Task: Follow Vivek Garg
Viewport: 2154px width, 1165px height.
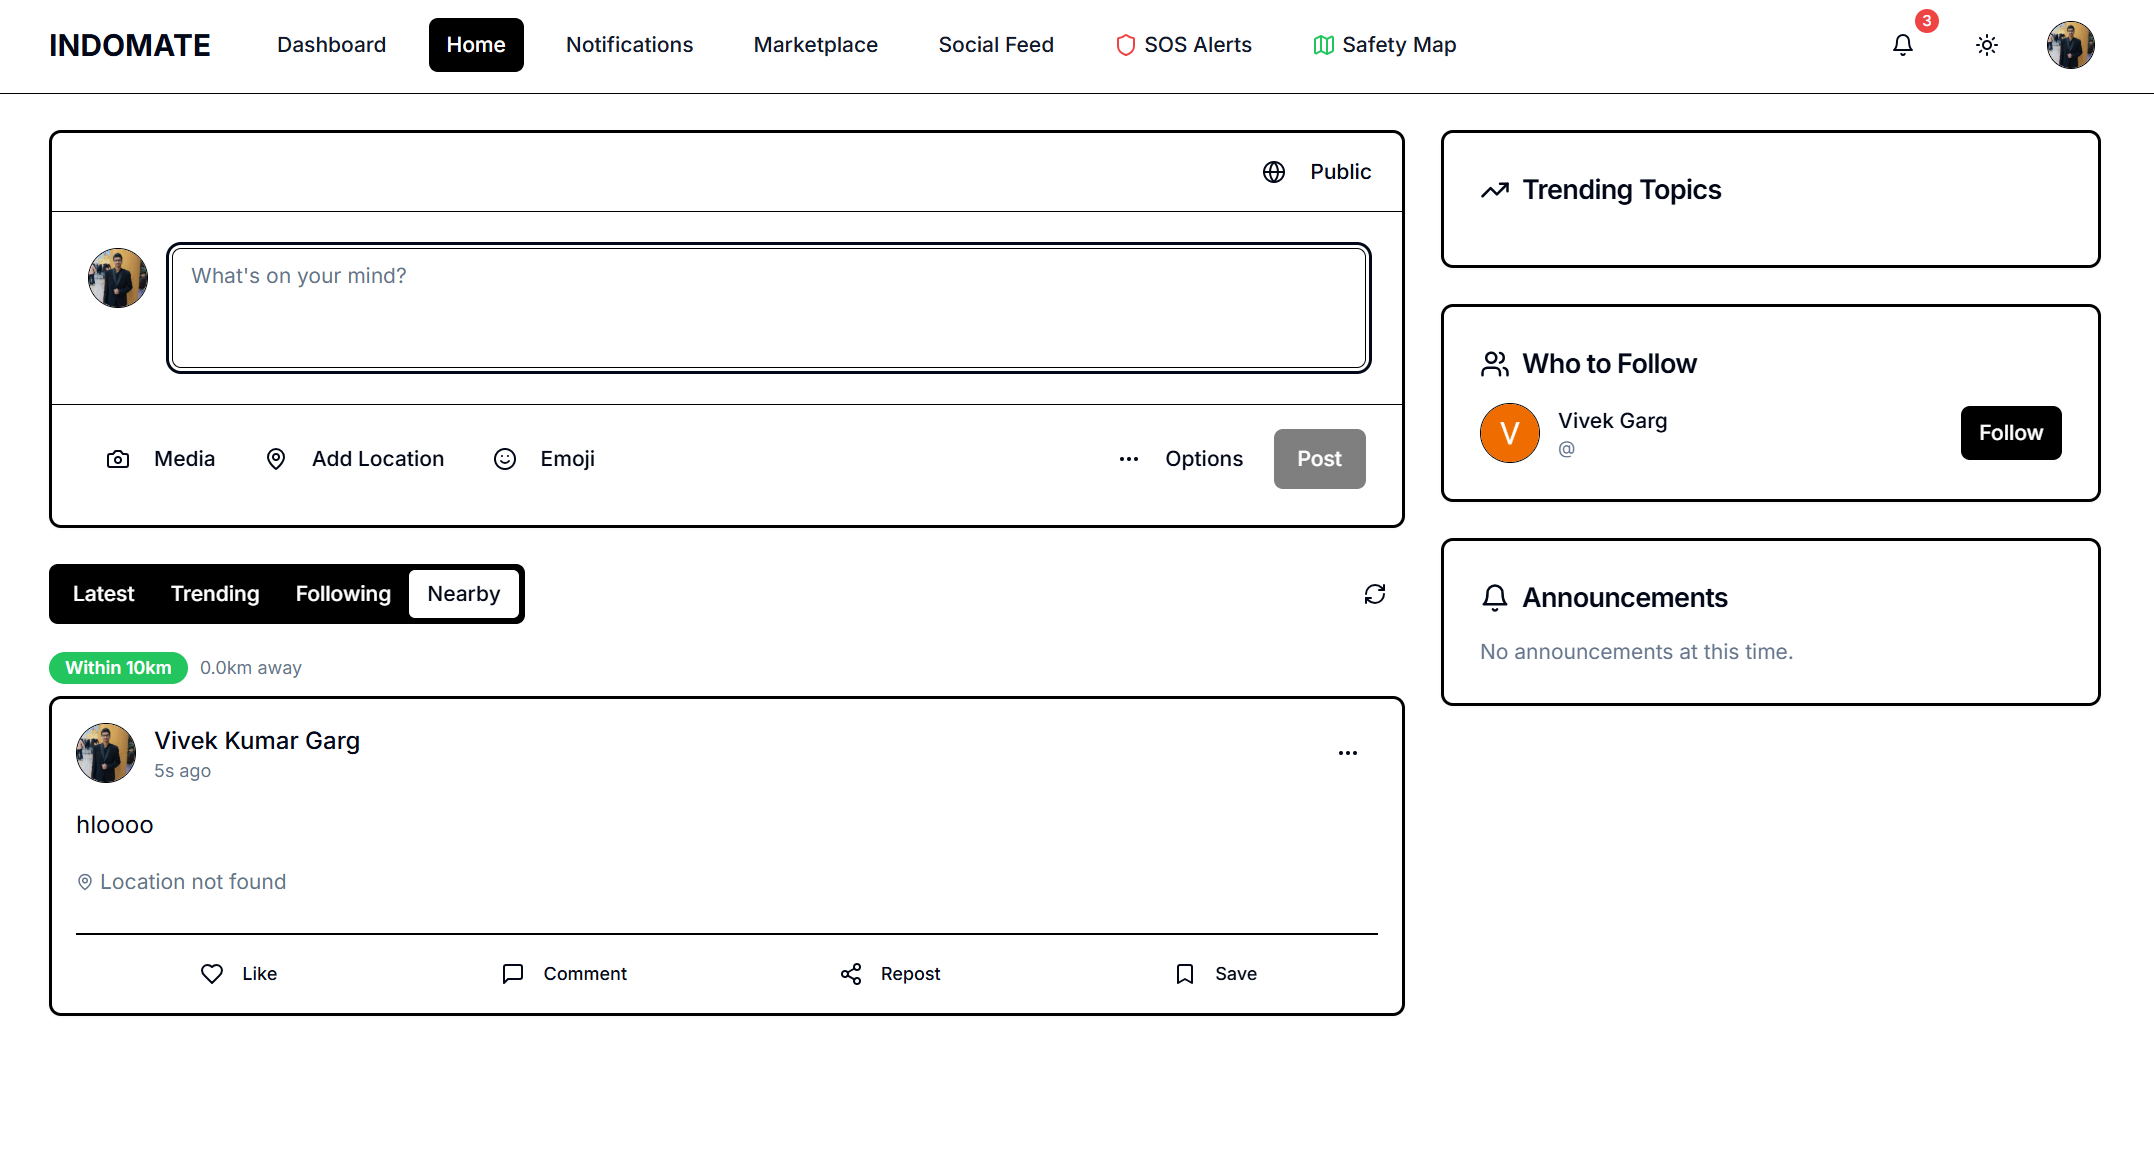Action: 2010,433
